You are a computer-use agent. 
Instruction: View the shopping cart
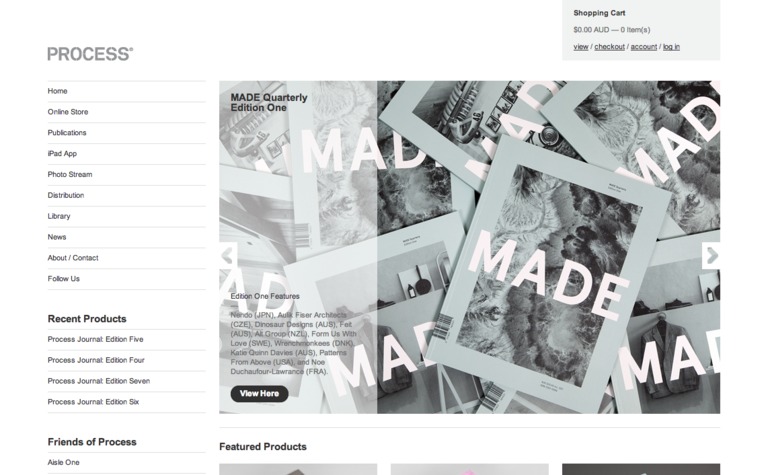coord(581,47)
